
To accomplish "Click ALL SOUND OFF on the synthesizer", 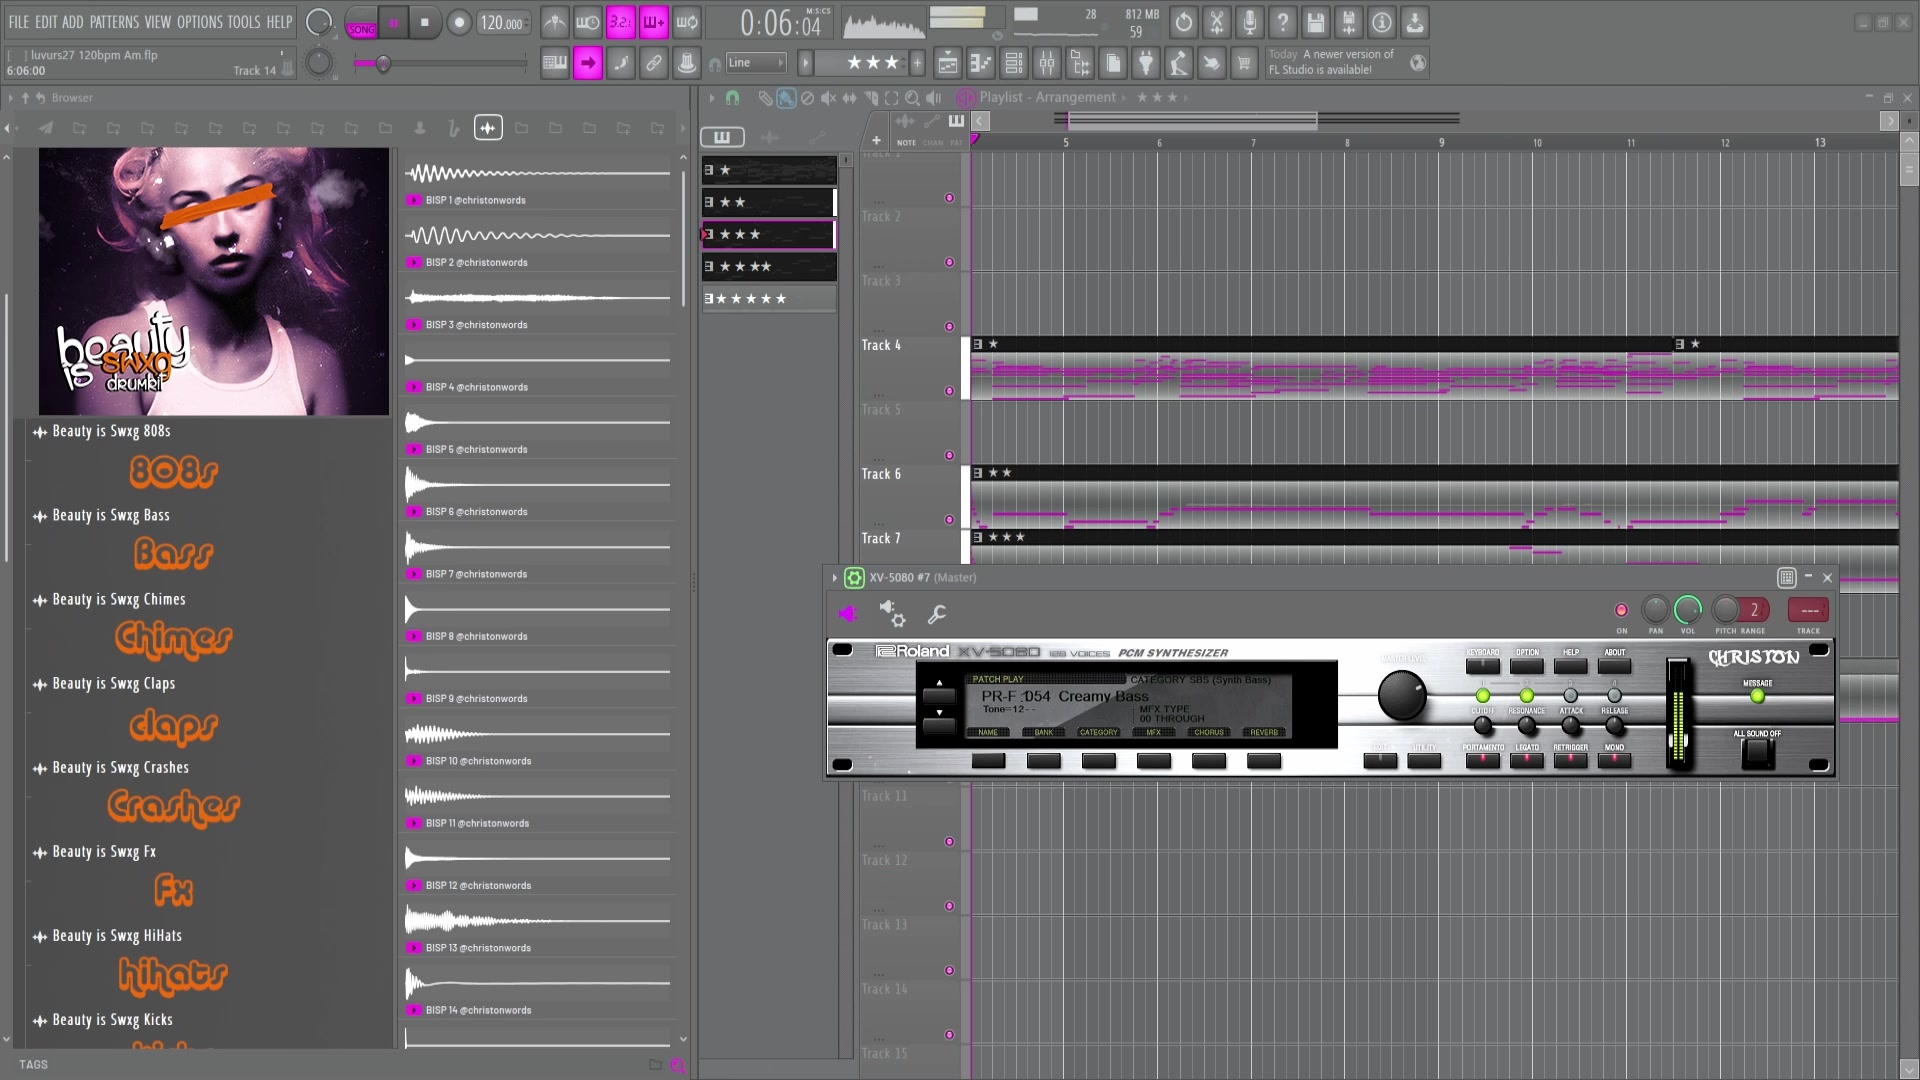I will [x=1757, y=753].
